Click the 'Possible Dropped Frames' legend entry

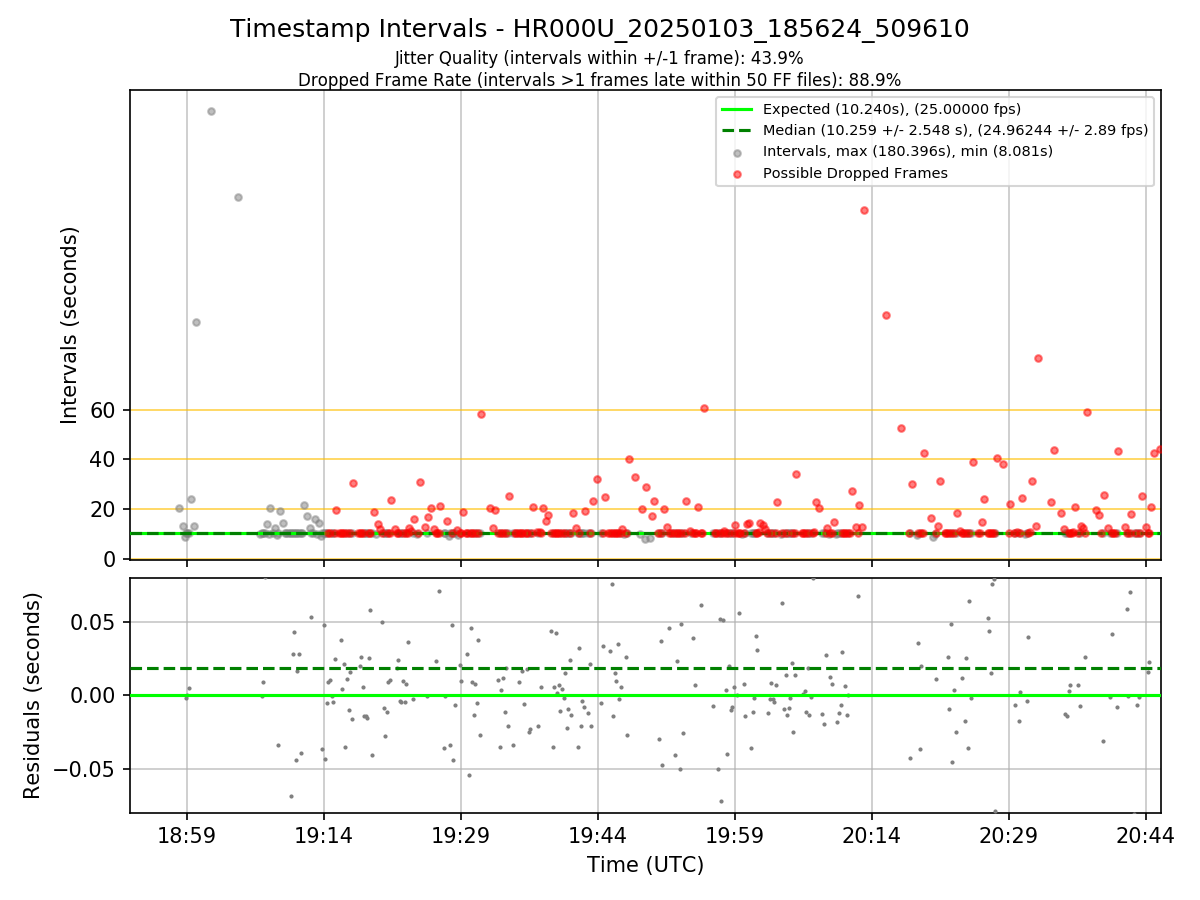pos(855,173)
